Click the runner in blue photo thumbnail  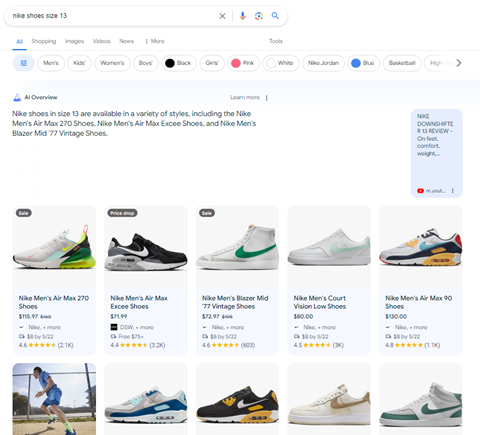click(54, 399)
